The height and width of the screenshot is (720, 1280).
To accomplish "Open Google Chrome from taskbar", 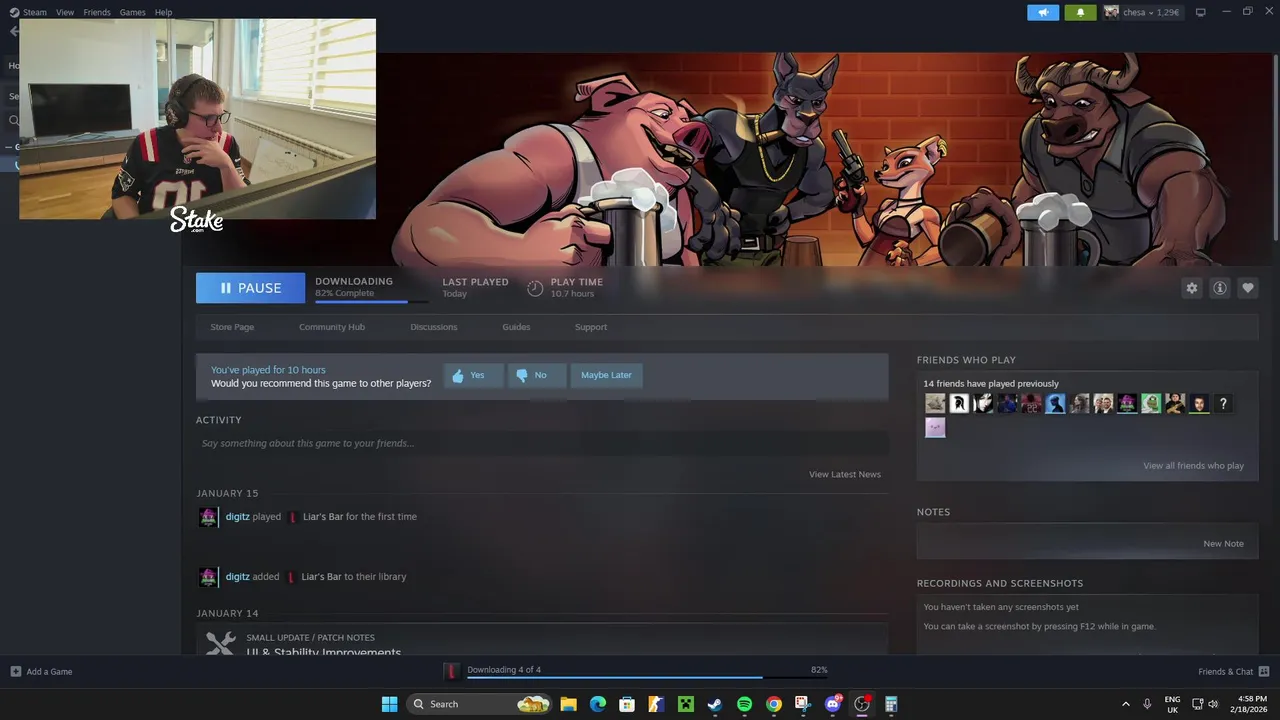I will (x=773, y=704).
